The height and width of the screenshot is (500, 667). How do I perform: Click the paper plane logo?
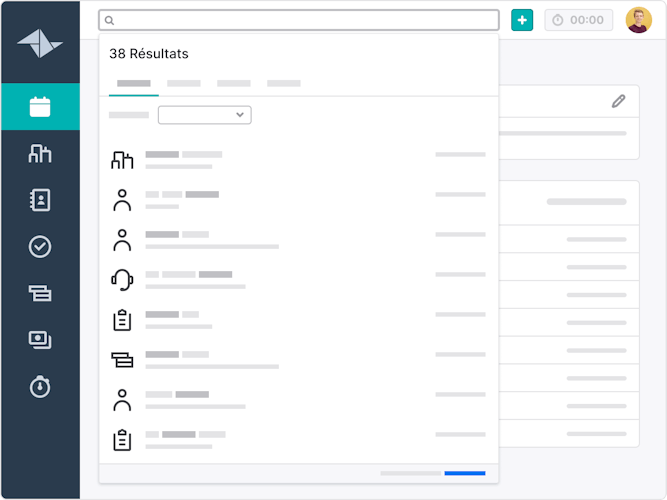(40, 42)
